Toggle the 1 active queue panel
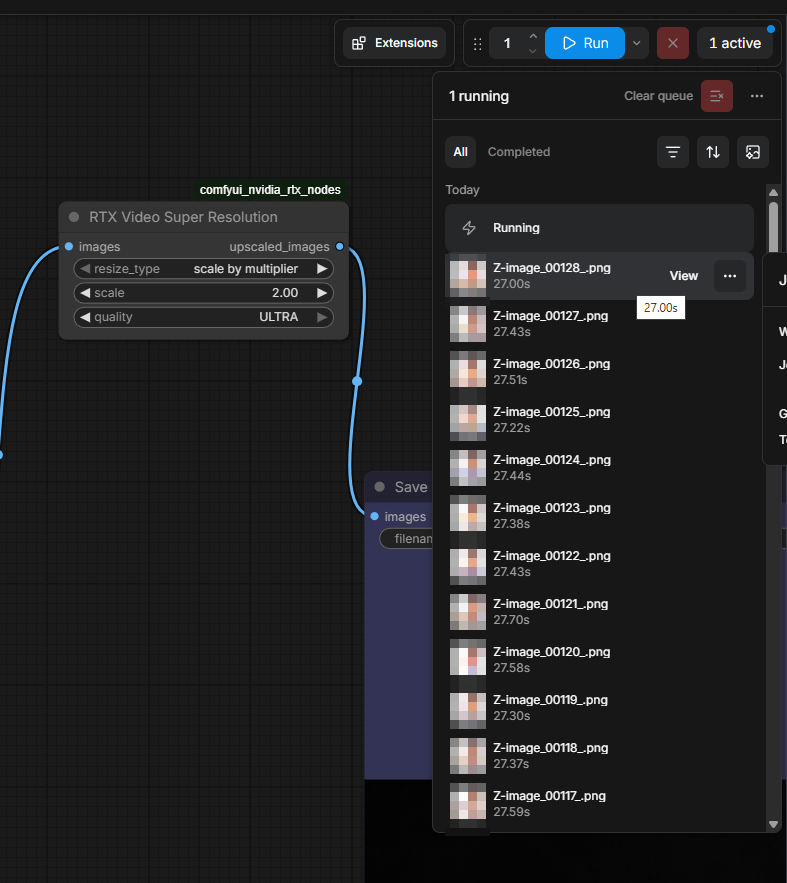787x883 pixels. tap(735, 43)
